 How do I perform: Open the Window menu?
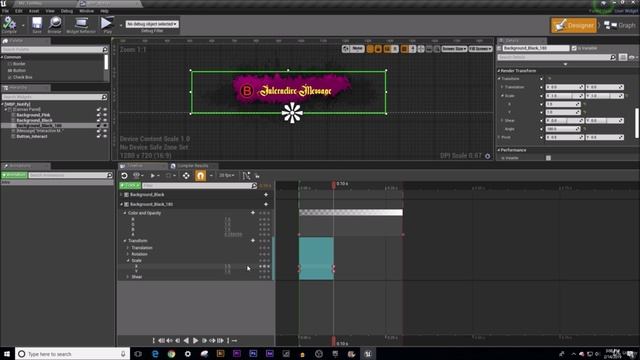coord(87,11)
